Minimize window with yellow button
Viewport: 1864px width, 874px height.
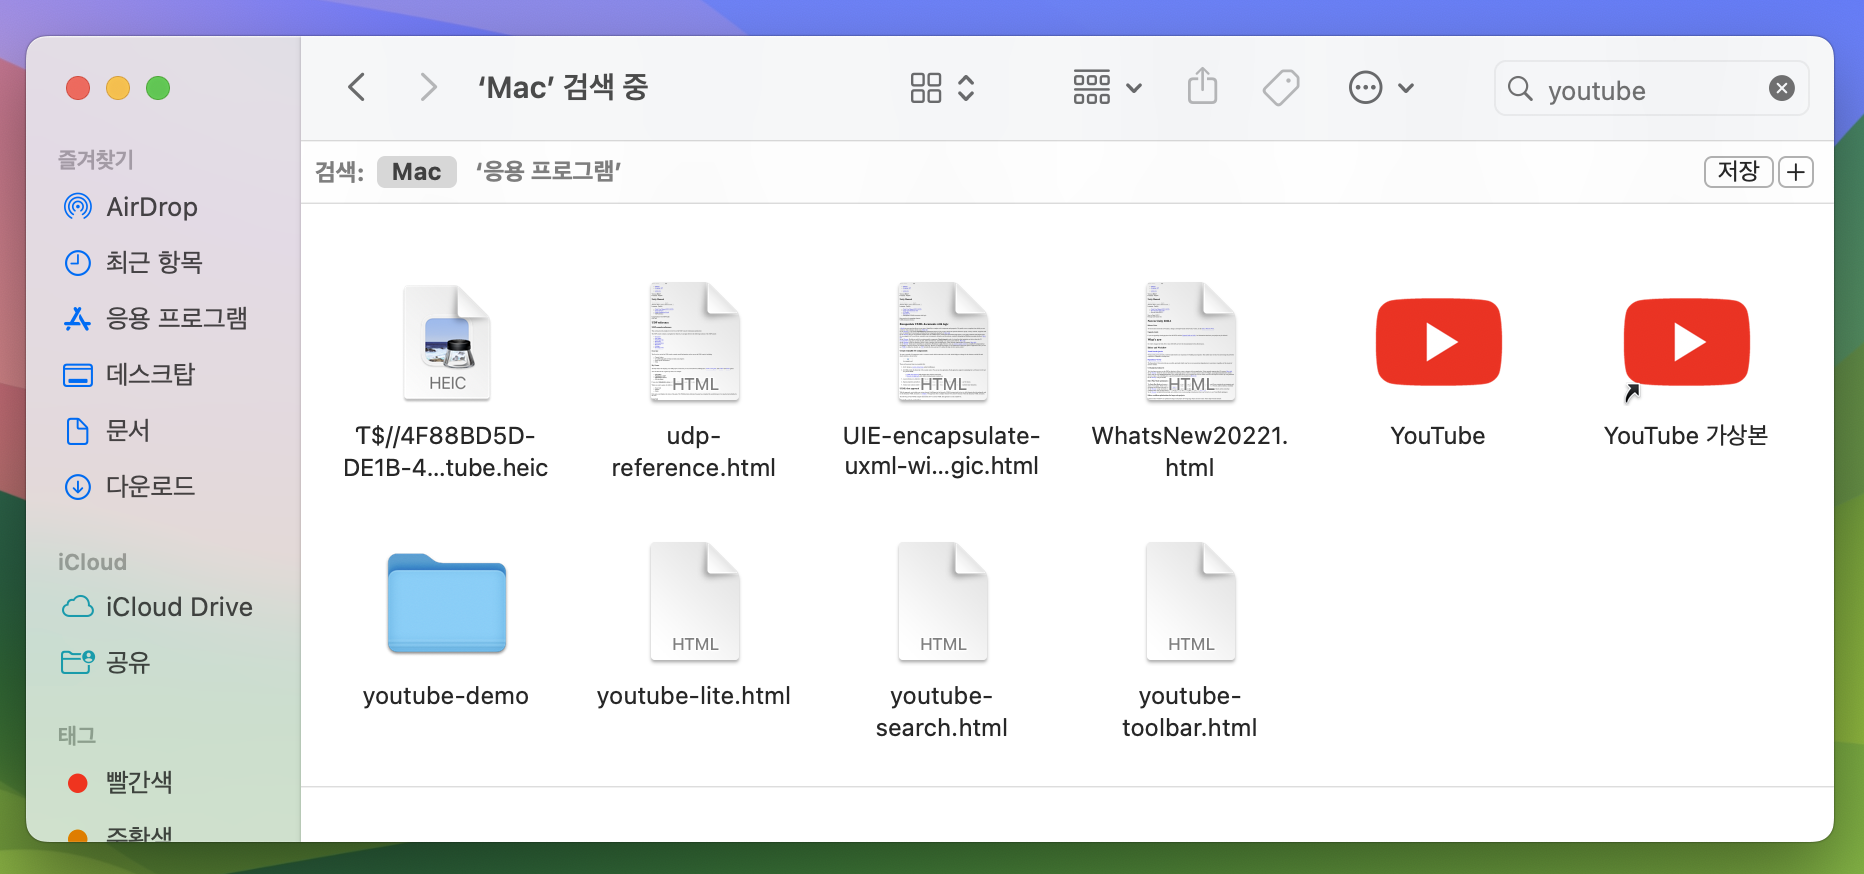point(118,88)
